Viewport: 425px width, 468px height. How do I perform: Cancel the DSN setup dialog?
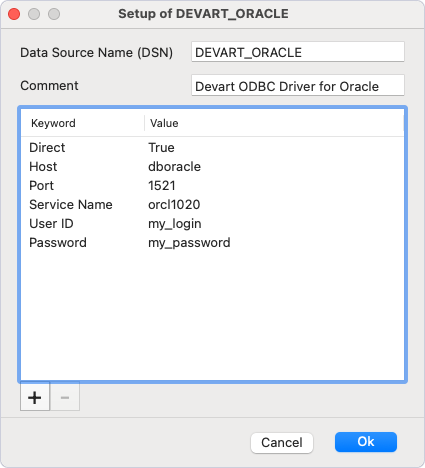(x=282, y=443)
